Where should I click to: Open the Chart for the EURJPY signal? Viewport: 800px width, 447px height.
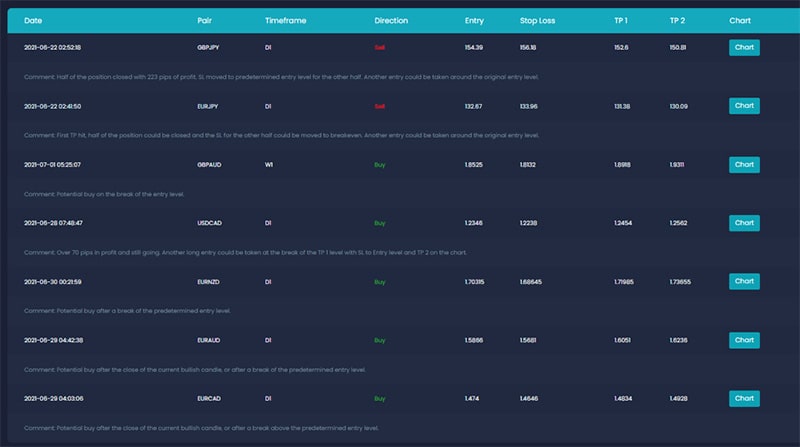click(x=744, y=105)
